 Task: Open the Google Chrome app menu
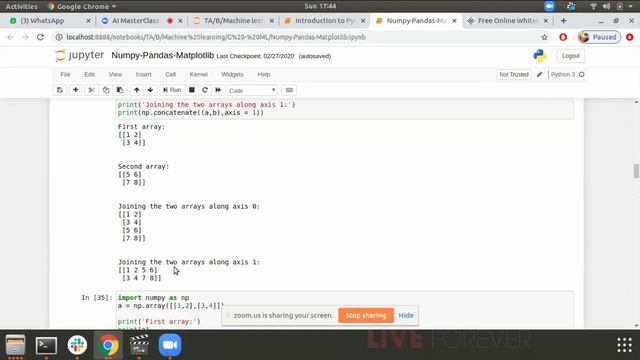click(x=82, y=6)
